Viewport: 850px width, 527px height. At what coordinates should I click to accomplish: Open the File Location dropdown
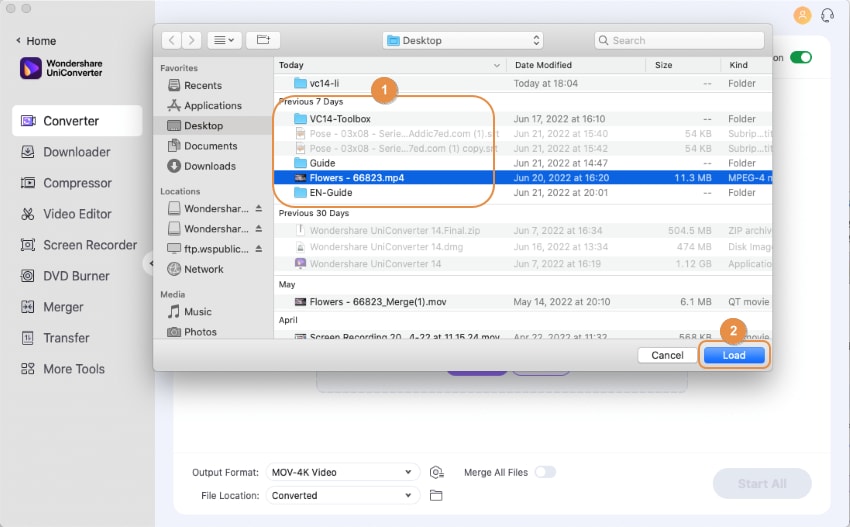(342, 496)
